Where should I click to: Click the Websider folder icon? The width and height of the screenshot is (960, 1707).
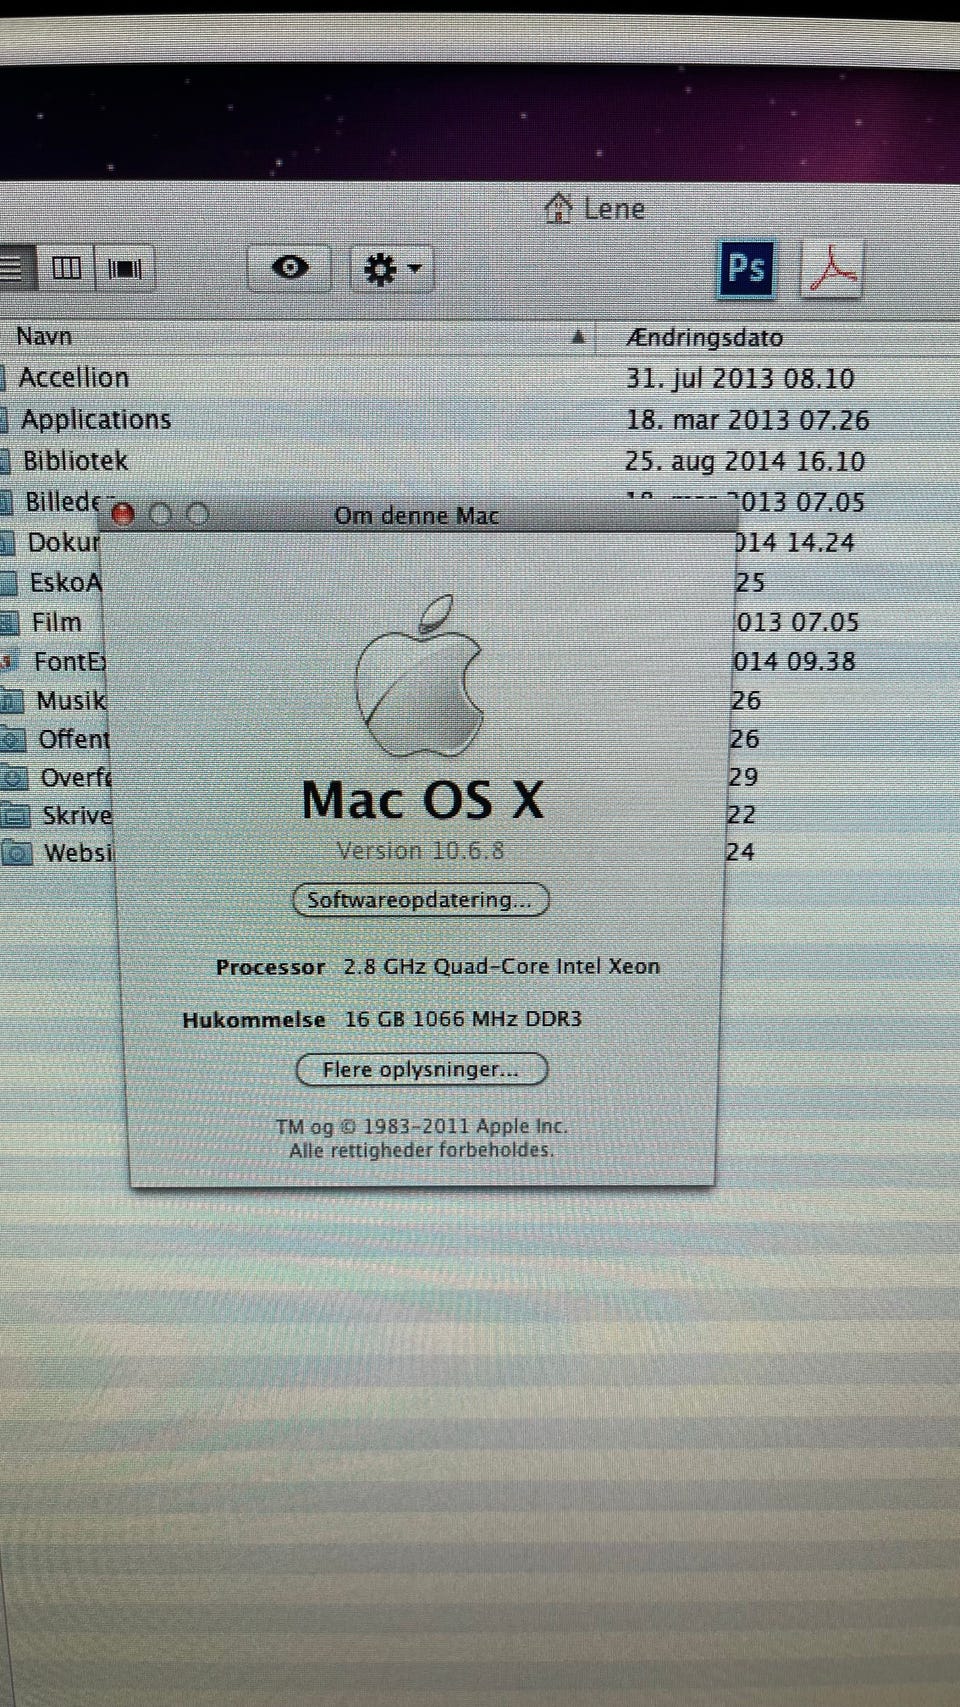(x=17, y=853)
